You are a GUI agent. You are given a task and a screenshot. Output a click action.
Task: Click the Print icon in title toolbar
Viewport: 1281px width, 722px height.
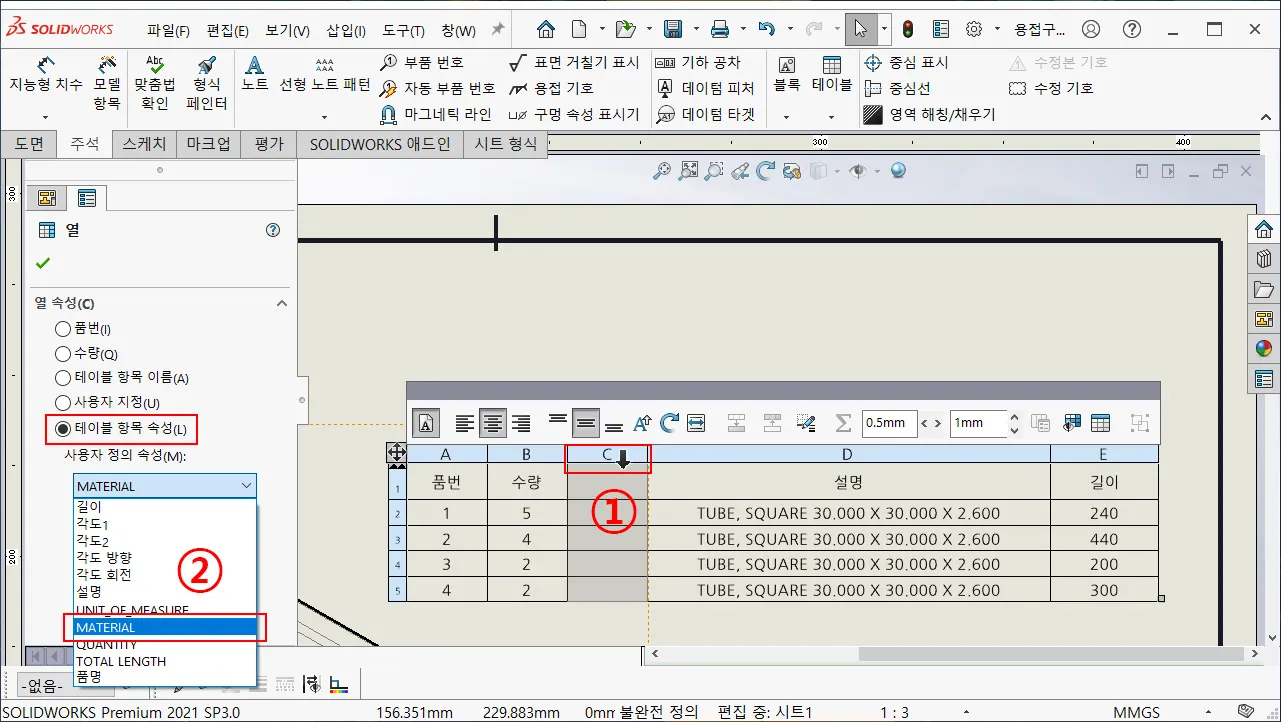(720, 29)
